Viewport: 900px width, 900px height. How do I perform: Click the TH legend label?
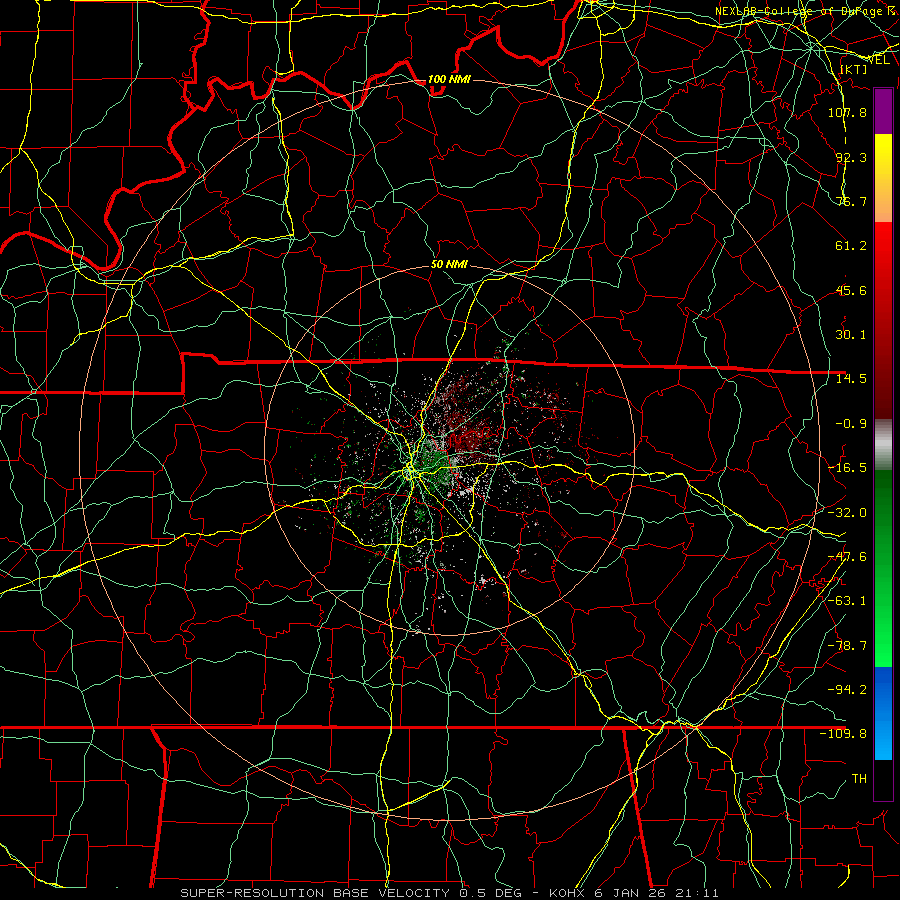(x=859, y=779)
